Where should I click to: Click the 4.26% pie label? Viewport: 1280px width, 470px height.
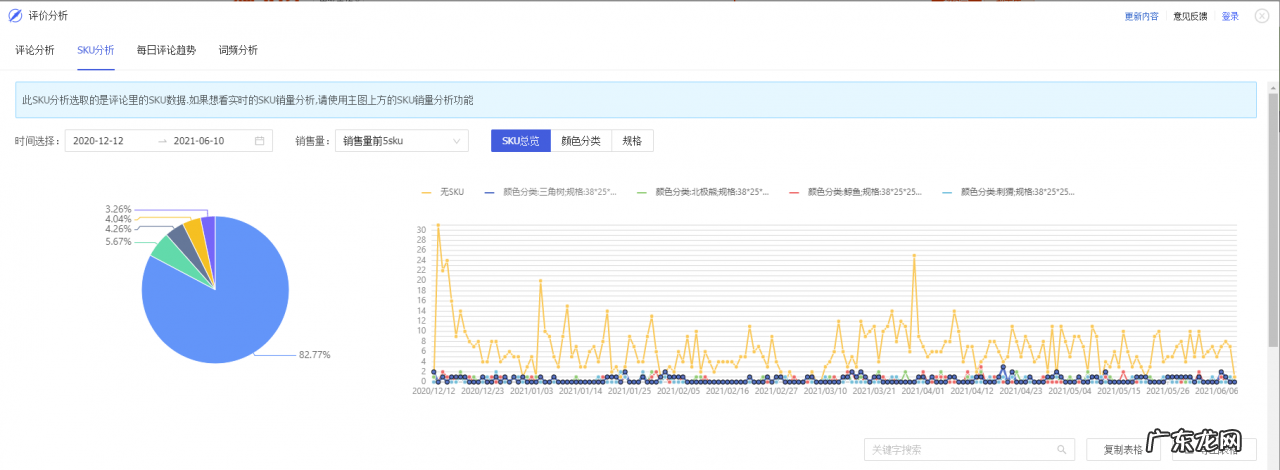(x=118, y=229)
